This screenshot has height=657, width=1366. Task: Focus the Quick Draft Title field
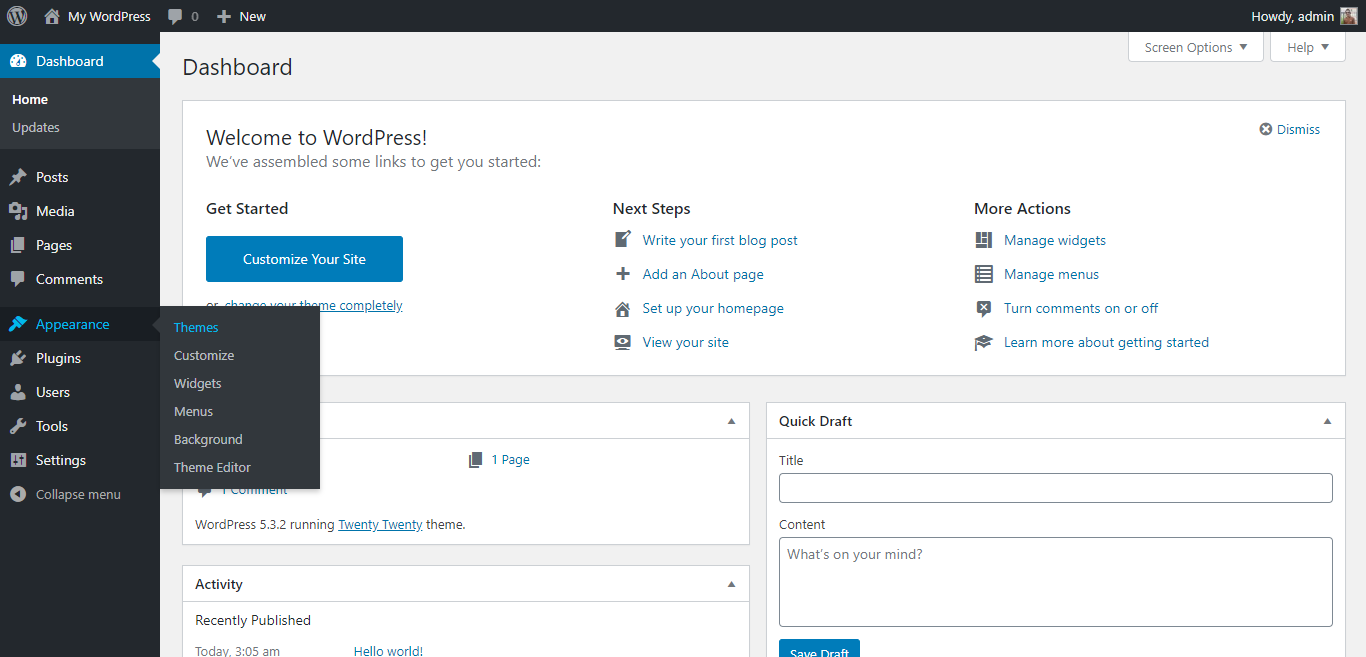point(1056,488)
